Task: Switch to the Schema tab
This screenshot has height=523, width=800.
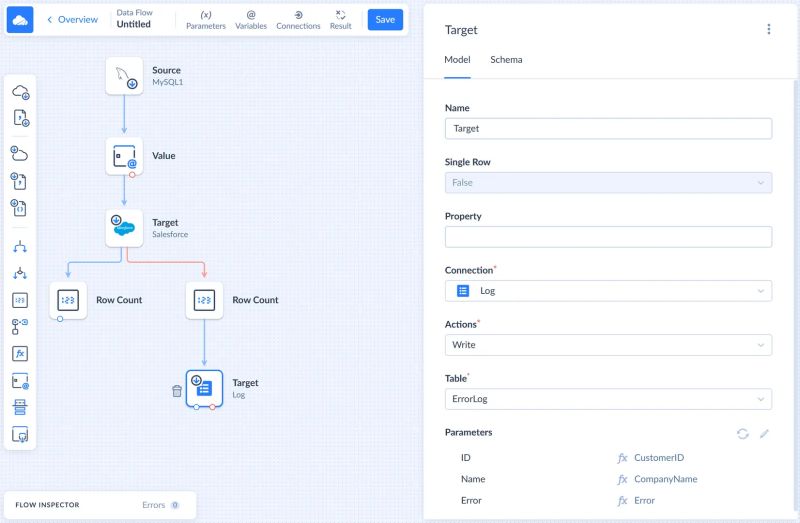Action: [506, 60]
